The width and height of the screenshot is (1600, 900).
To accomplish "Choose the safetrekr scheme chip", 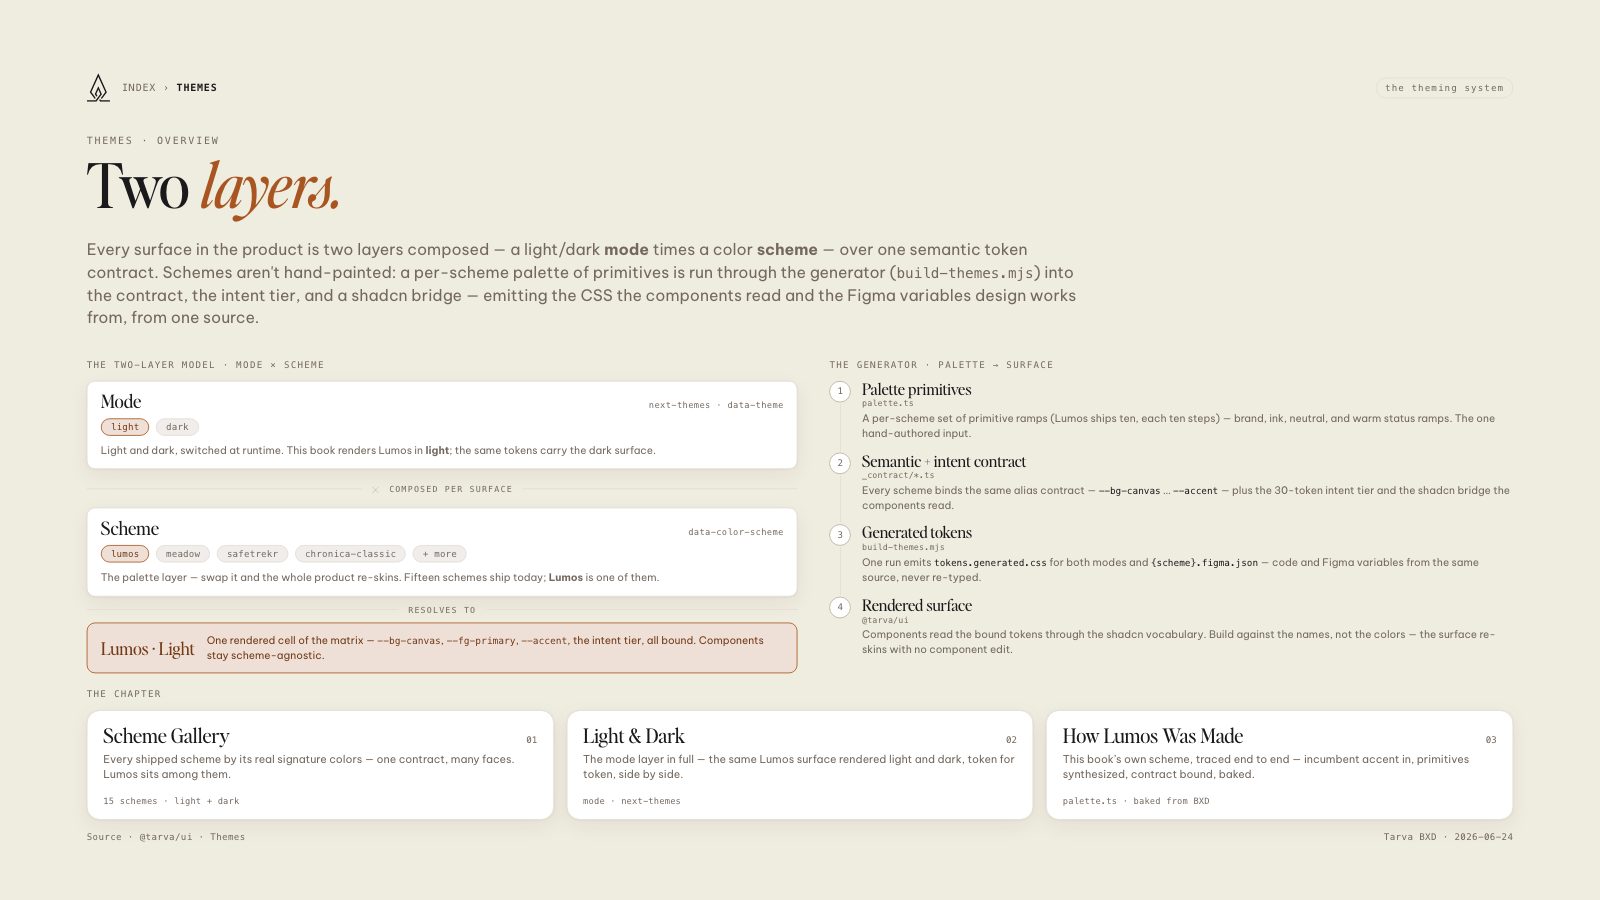I will [252, 554].
